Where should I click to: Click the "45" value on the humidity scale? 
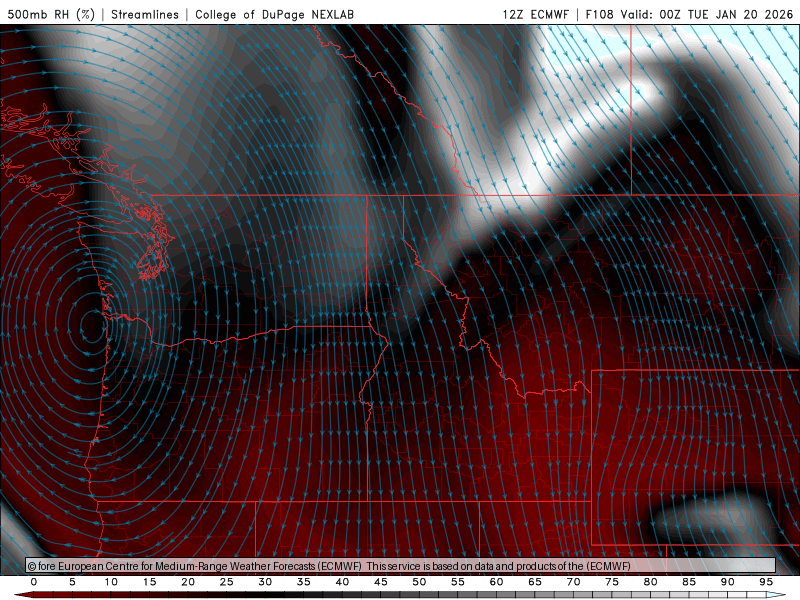pos(381,582)
